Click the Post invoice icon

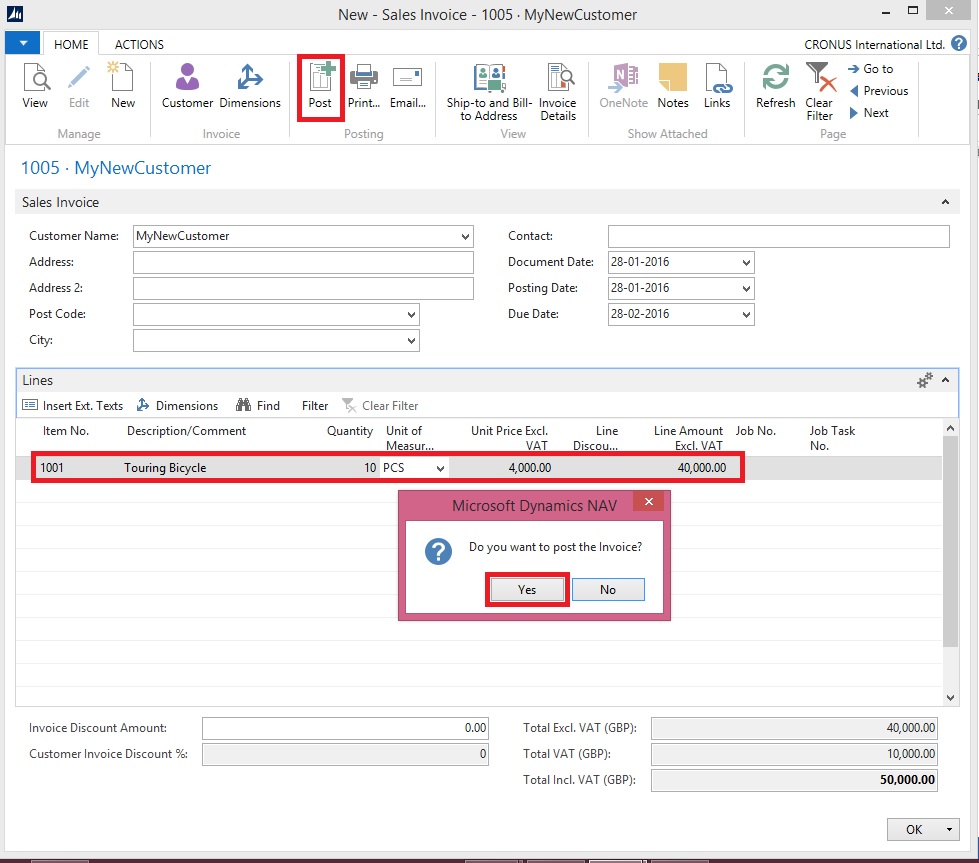point(320,87)
